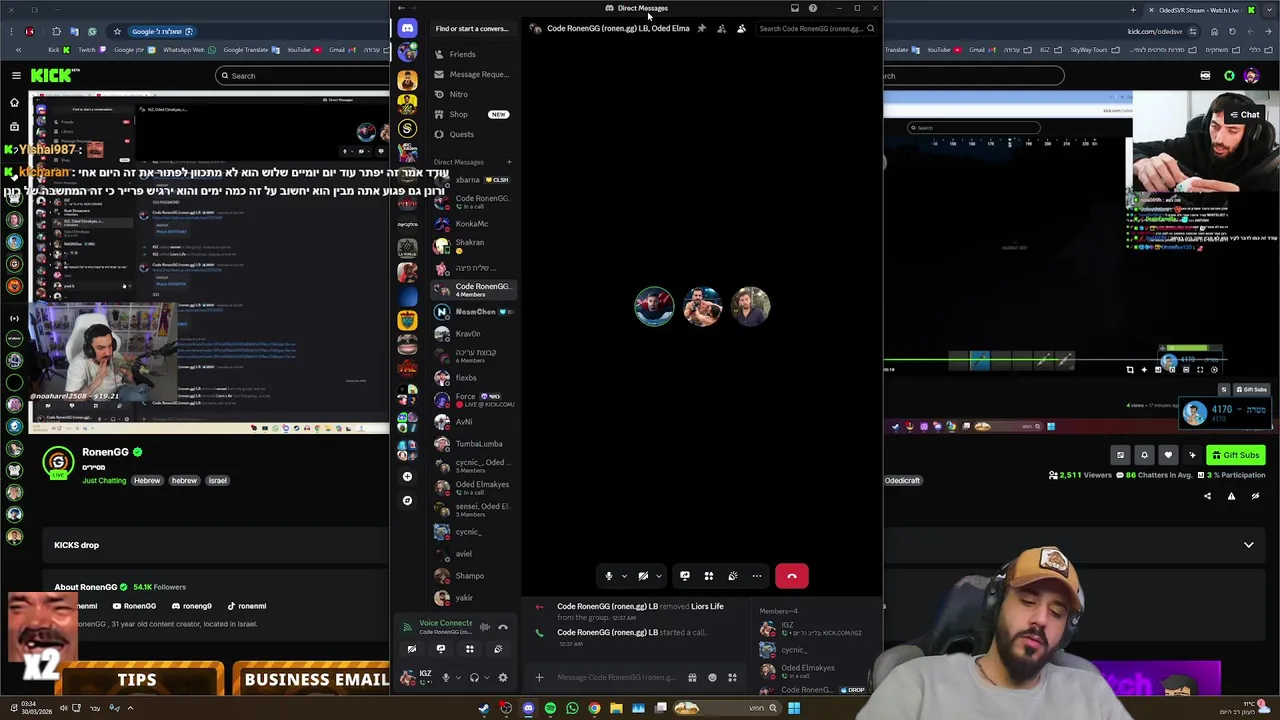The width and height of the screenshot is (1280, 720).
Task: Turn on camera in voice panel
Action: pos(411,650)
